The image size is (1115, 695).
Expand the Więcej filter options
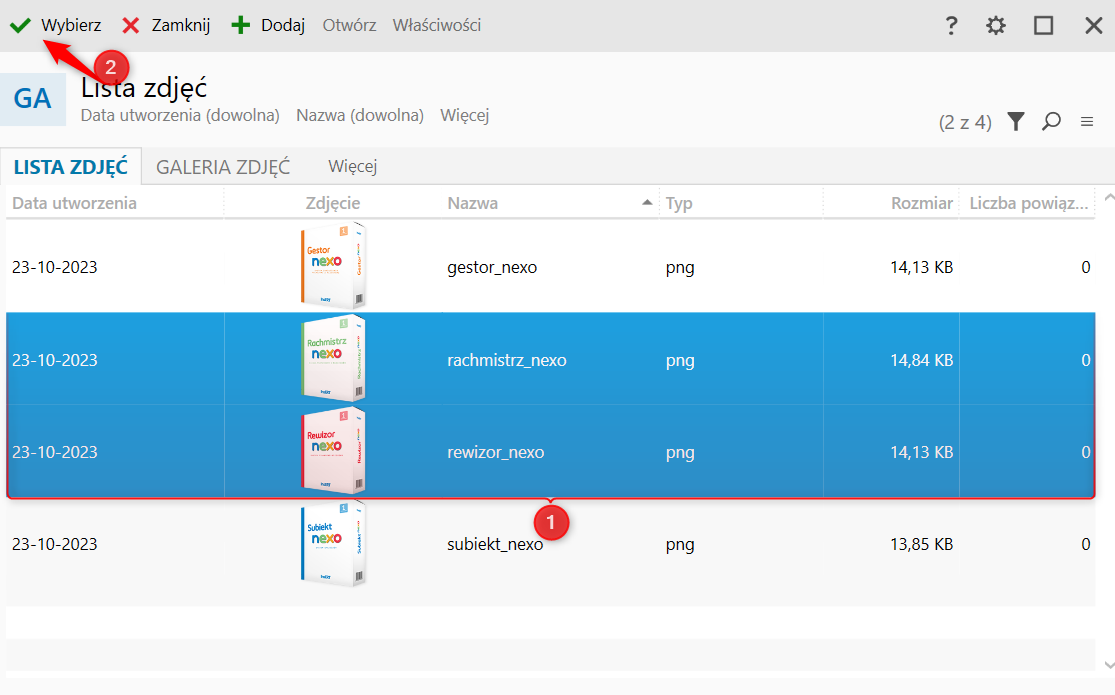[464, 115]
